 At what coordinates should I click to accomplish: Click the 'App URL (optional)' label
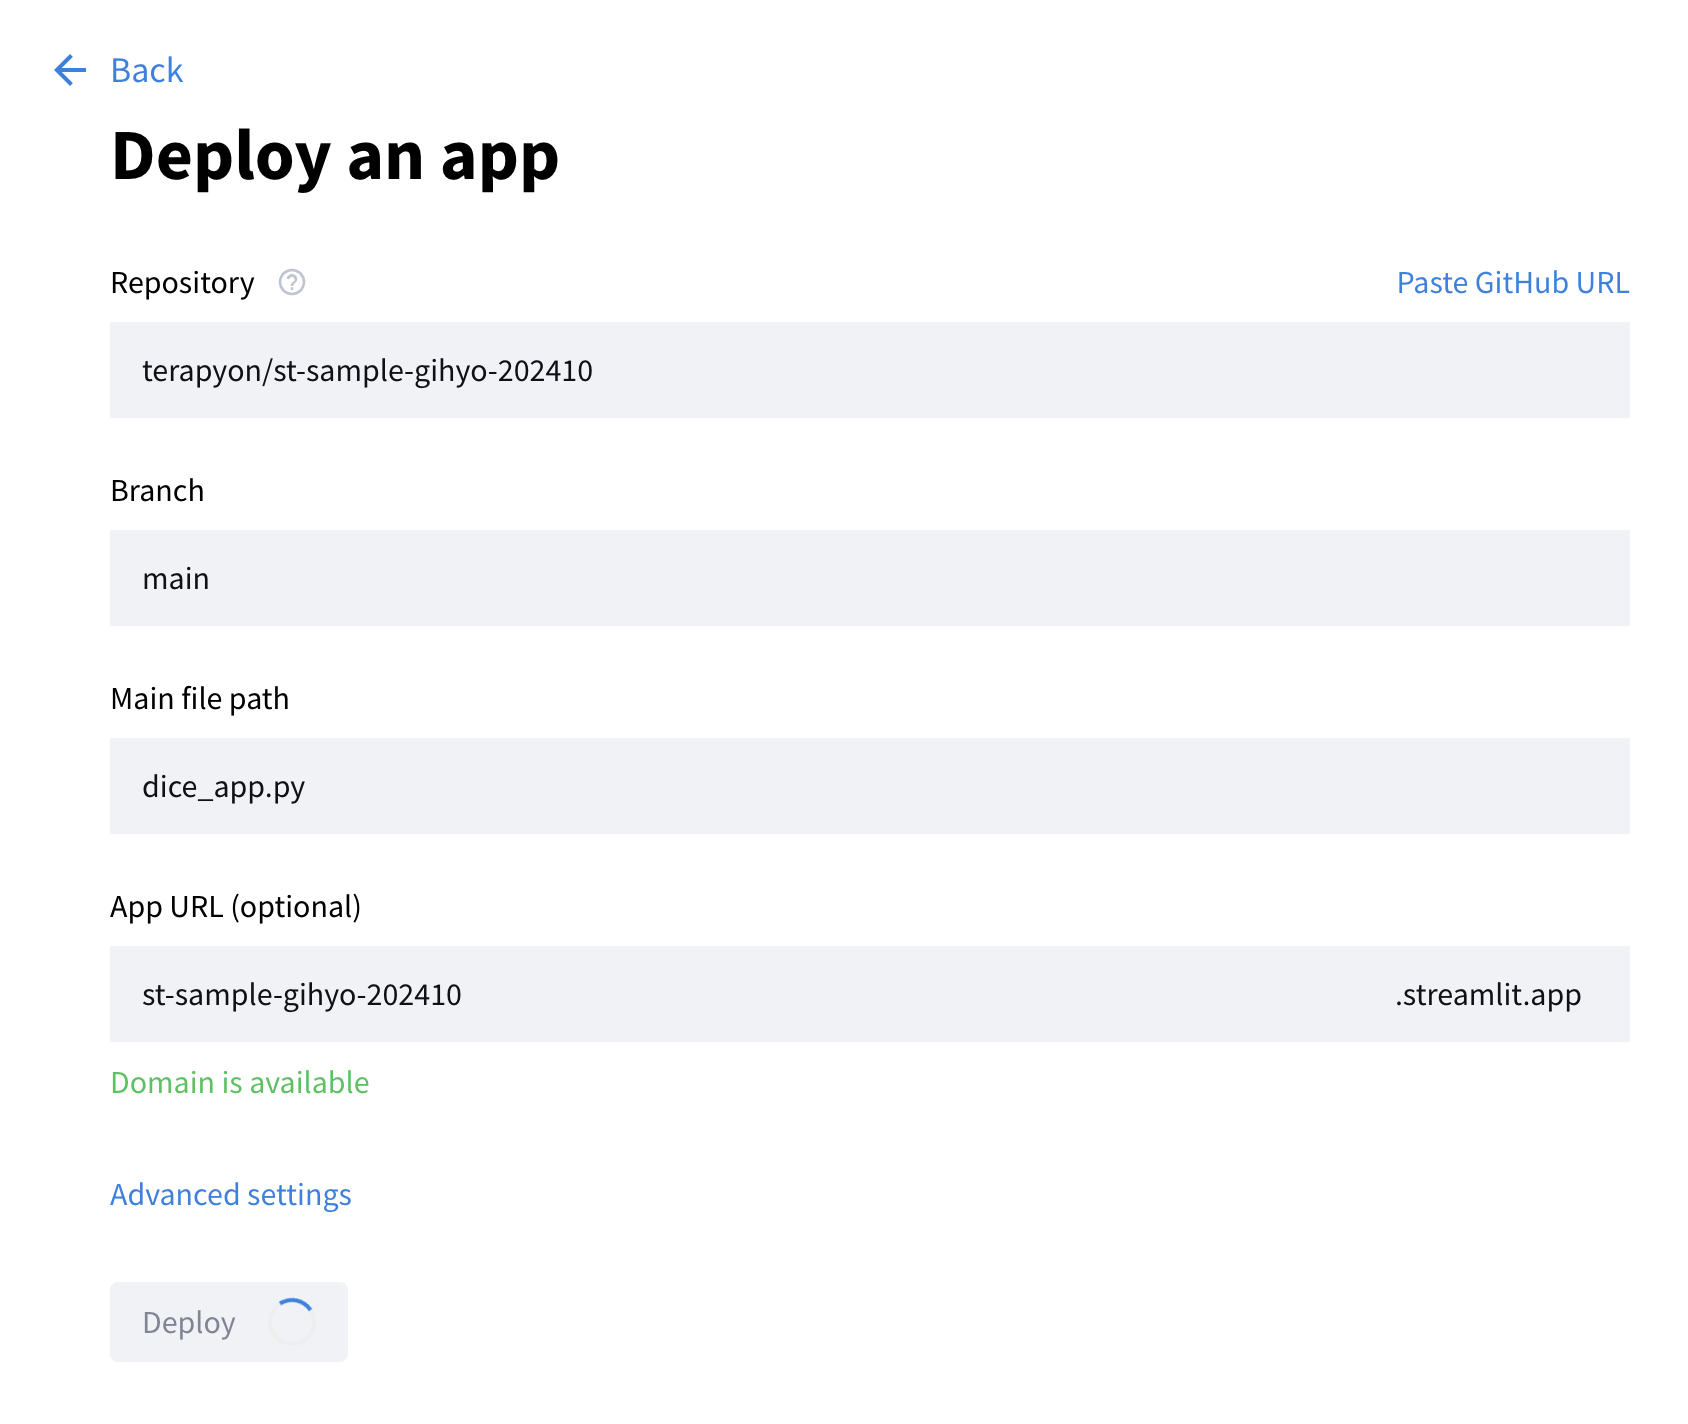[x=235, y=907]
